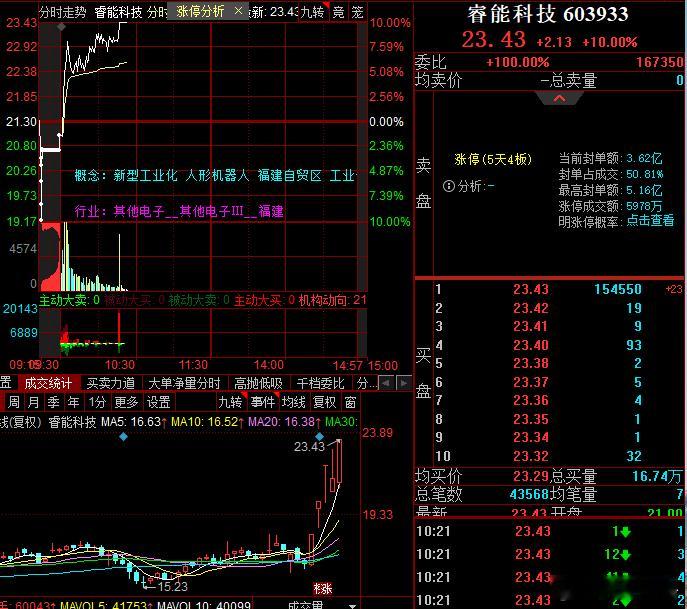
Task: Open the 更多 periods dropdown
Action: [126, 402]
